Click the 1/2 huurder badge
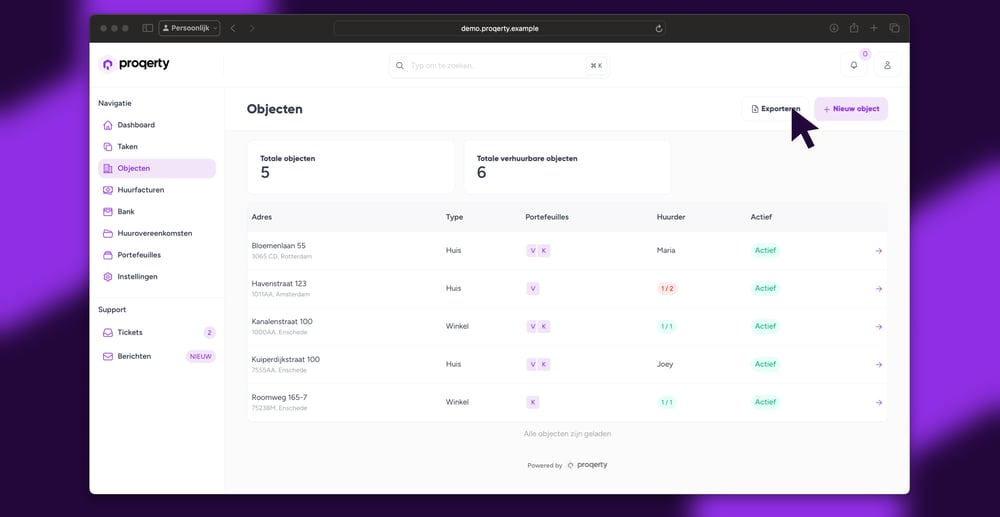Screen dimensions: 1000x517 [x=666, y=289]
